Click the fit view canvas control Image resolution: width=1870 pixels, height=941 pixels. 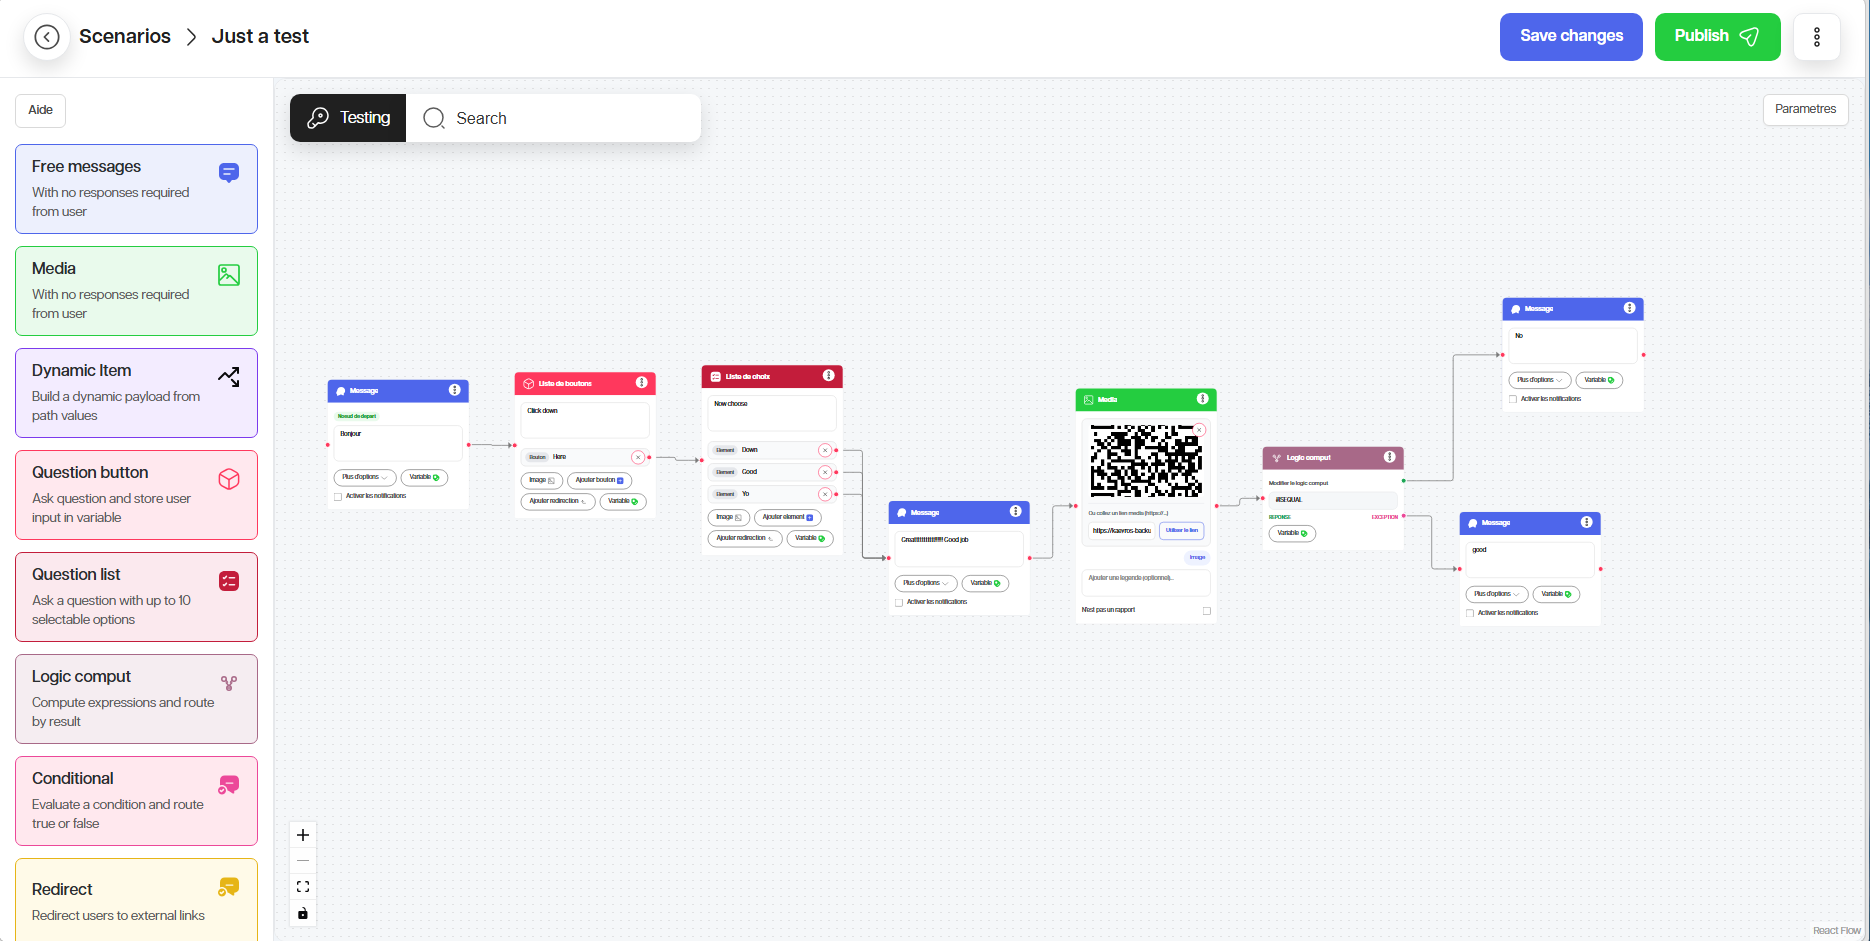[x=303, y=887]
